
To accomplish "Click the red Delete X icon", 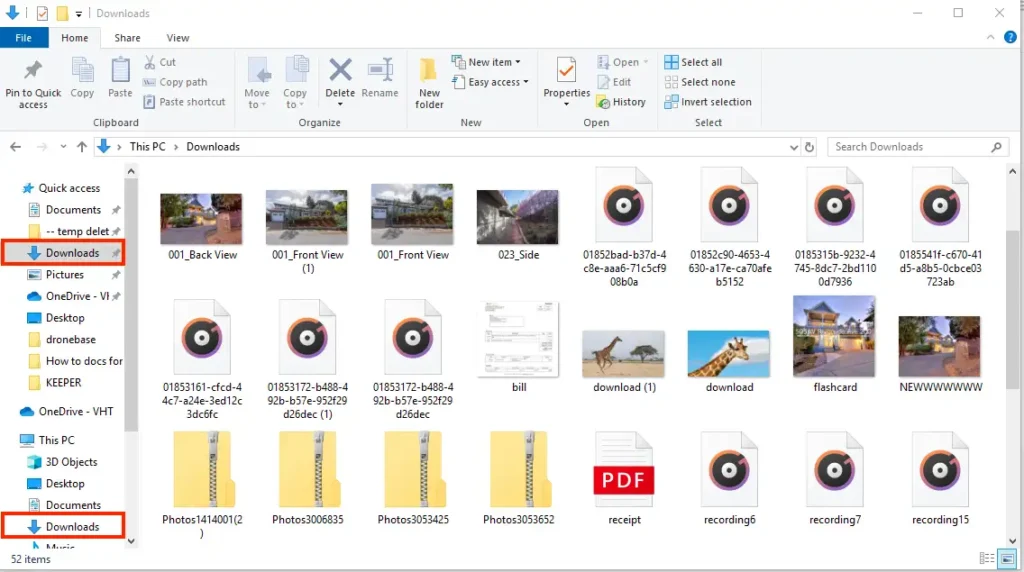I will (x=340, y=69).
